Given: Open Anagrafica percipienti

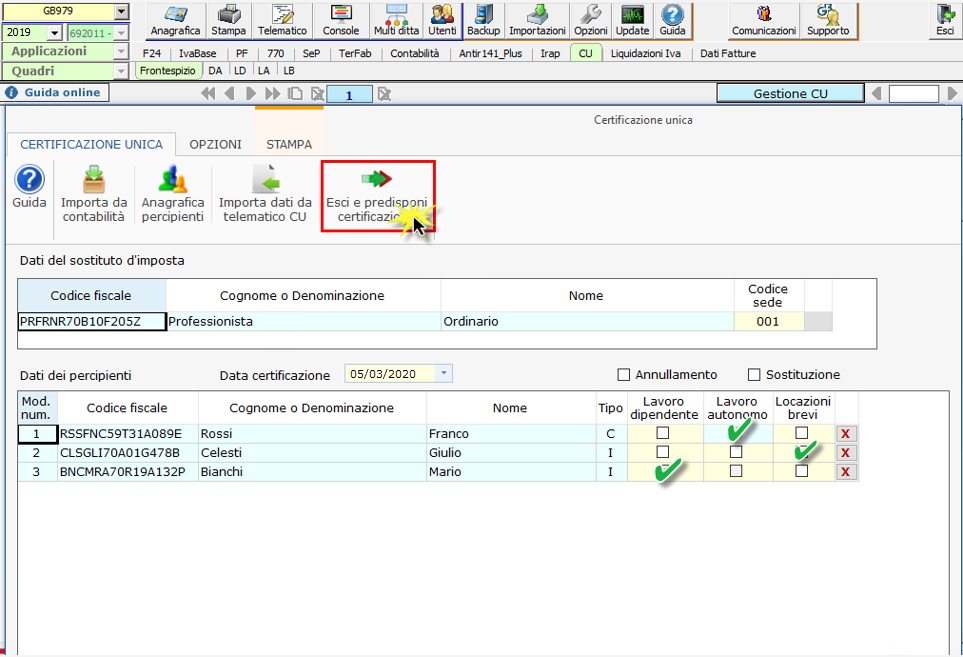Looking at the screenshot, I should tap(173, 194).
